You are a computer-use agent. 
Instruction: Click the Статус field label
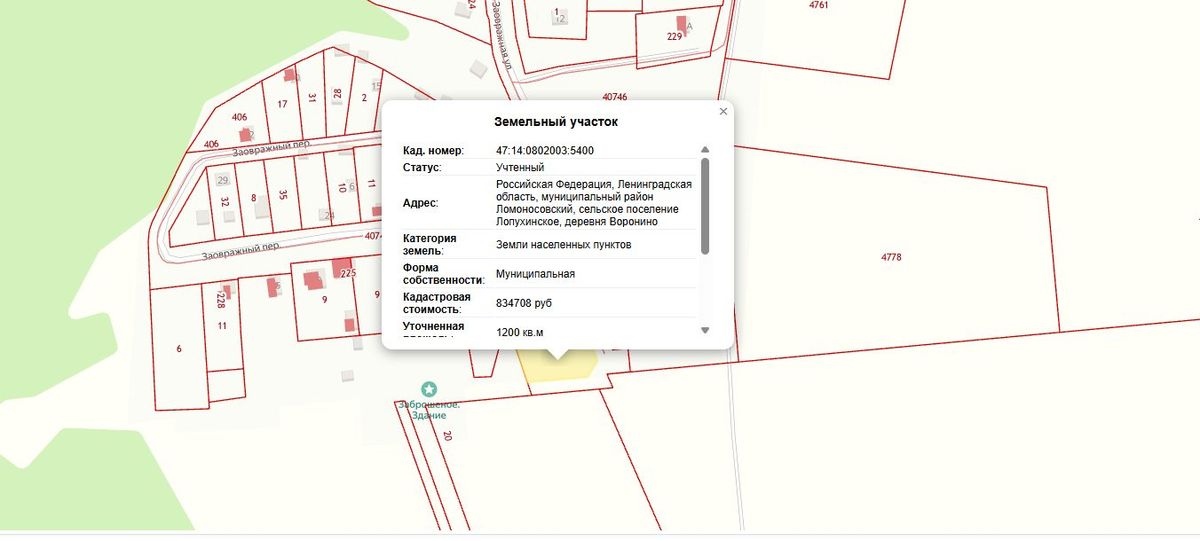click(422, 167)
